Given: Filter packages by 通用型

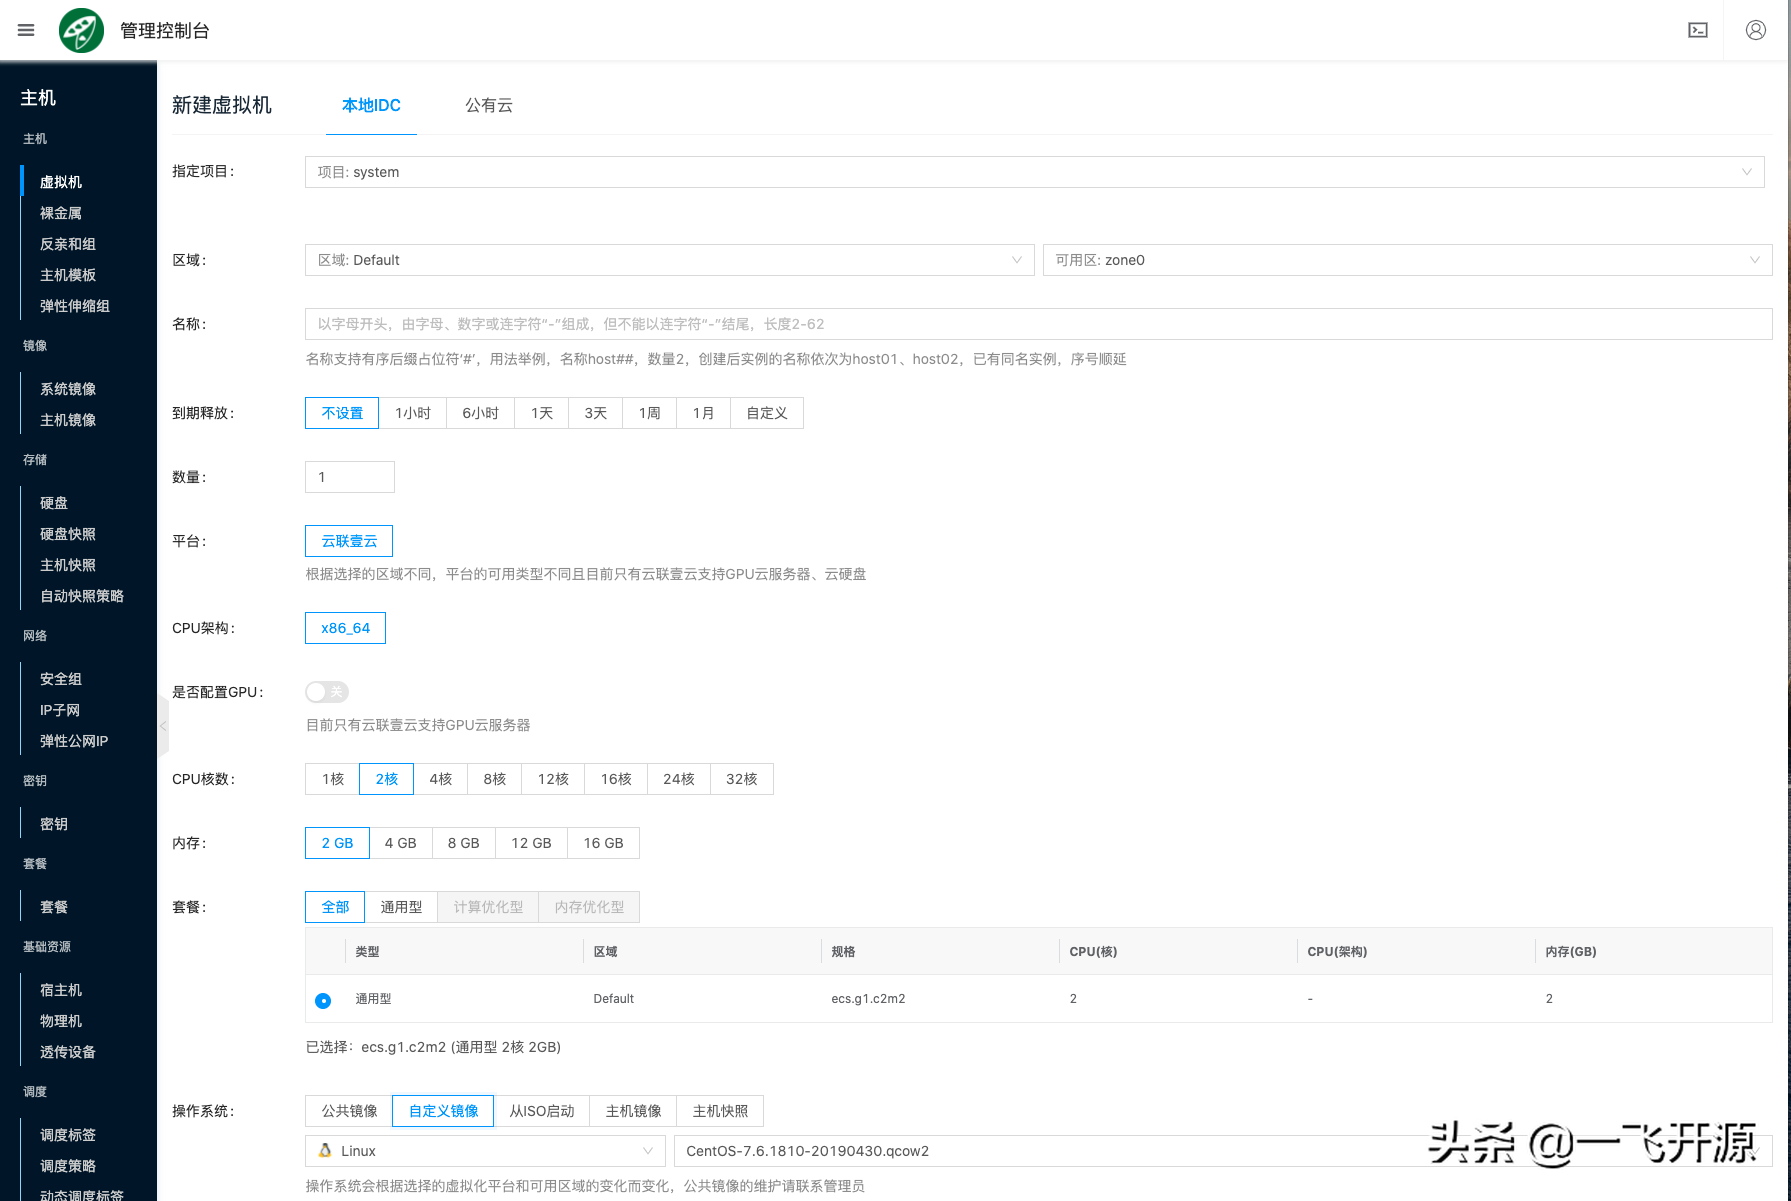Looking at the screenshot, I should point(401,907).
